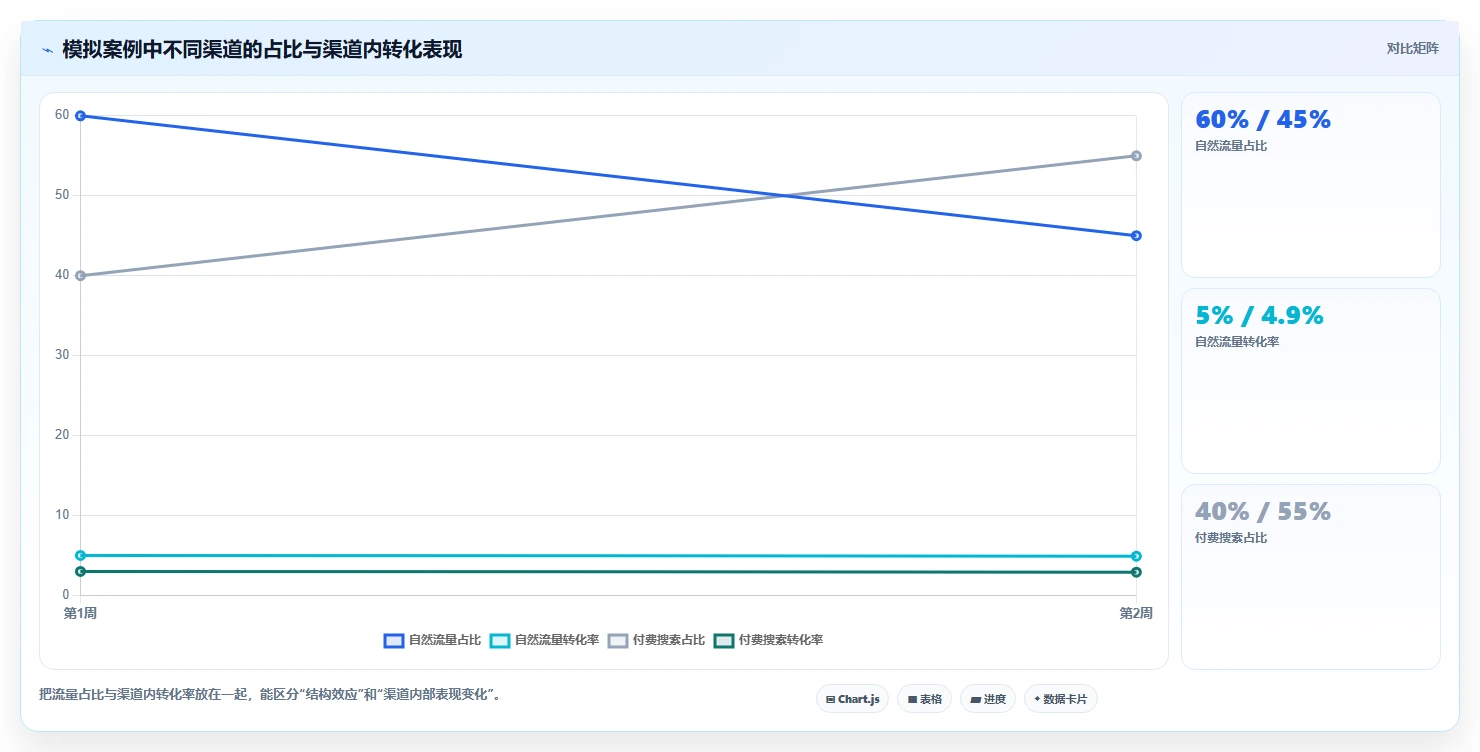Select the 数据卡片 tag
Image resolution: width=1480 pixels, height=752 pixels.
point(1060,699)
